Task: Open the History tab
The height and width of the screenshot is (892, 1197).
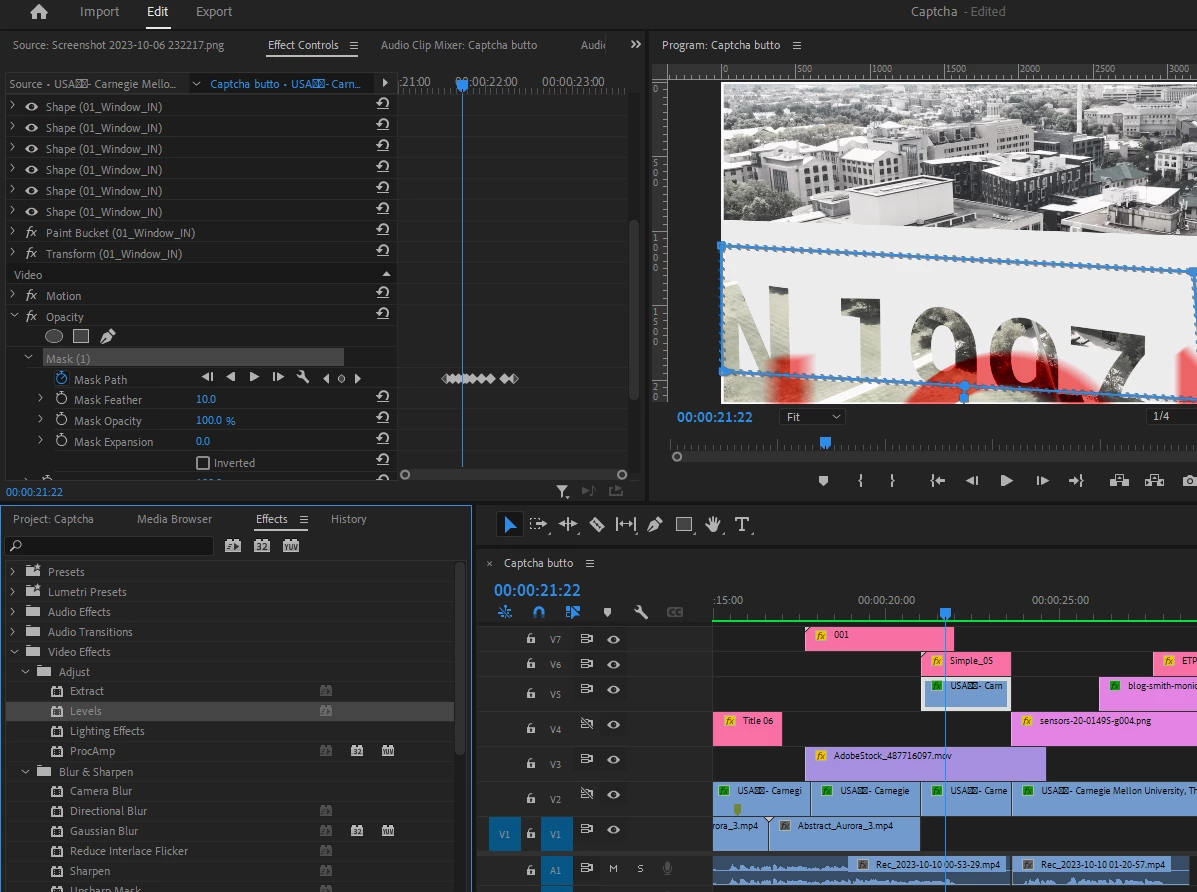Action: point(349,519)
